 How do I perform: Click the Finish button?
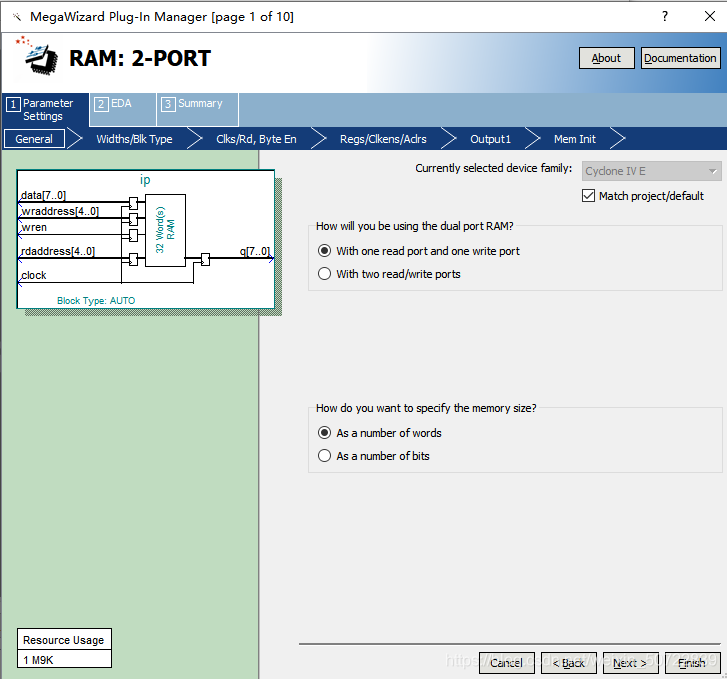(692, 663)
